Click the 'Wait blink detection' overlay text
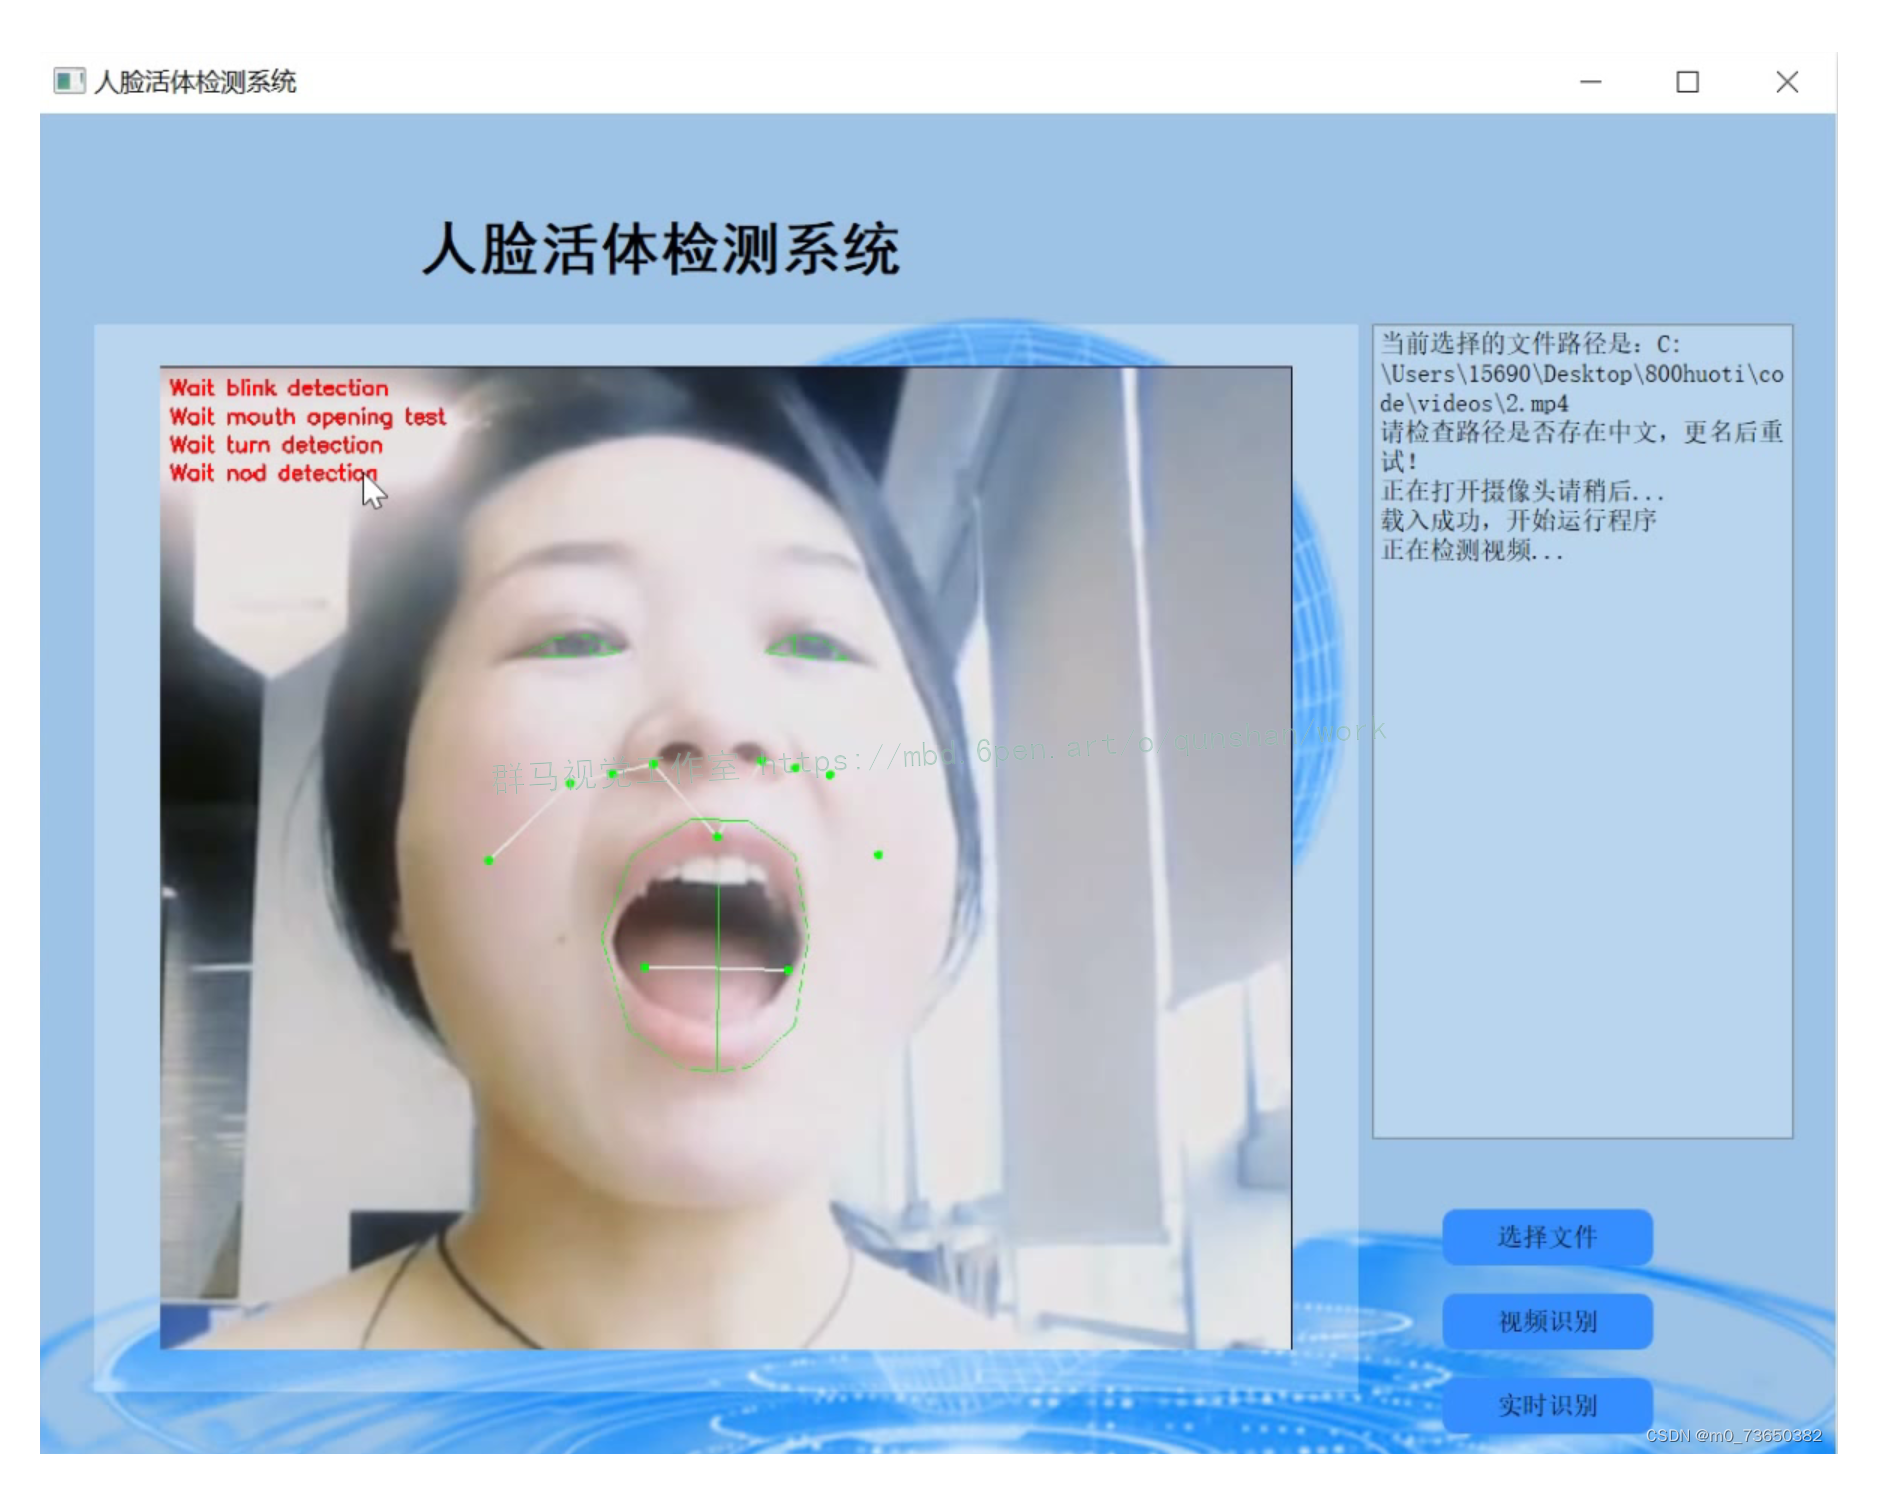Screen dimensions: 1878x1506 pos(278,388)
